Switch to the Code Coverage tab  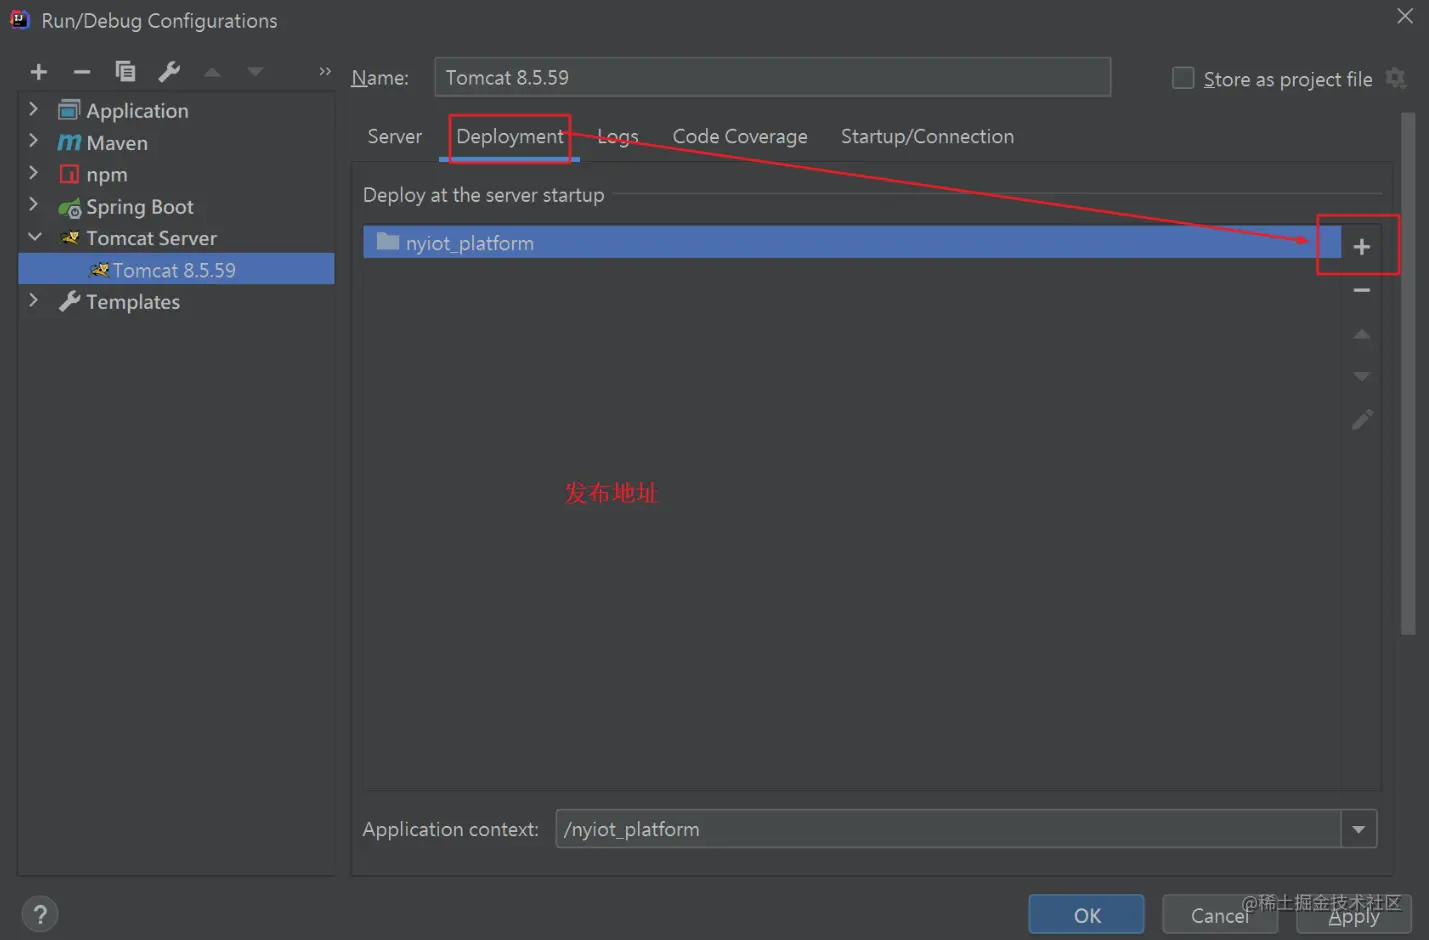740,136
